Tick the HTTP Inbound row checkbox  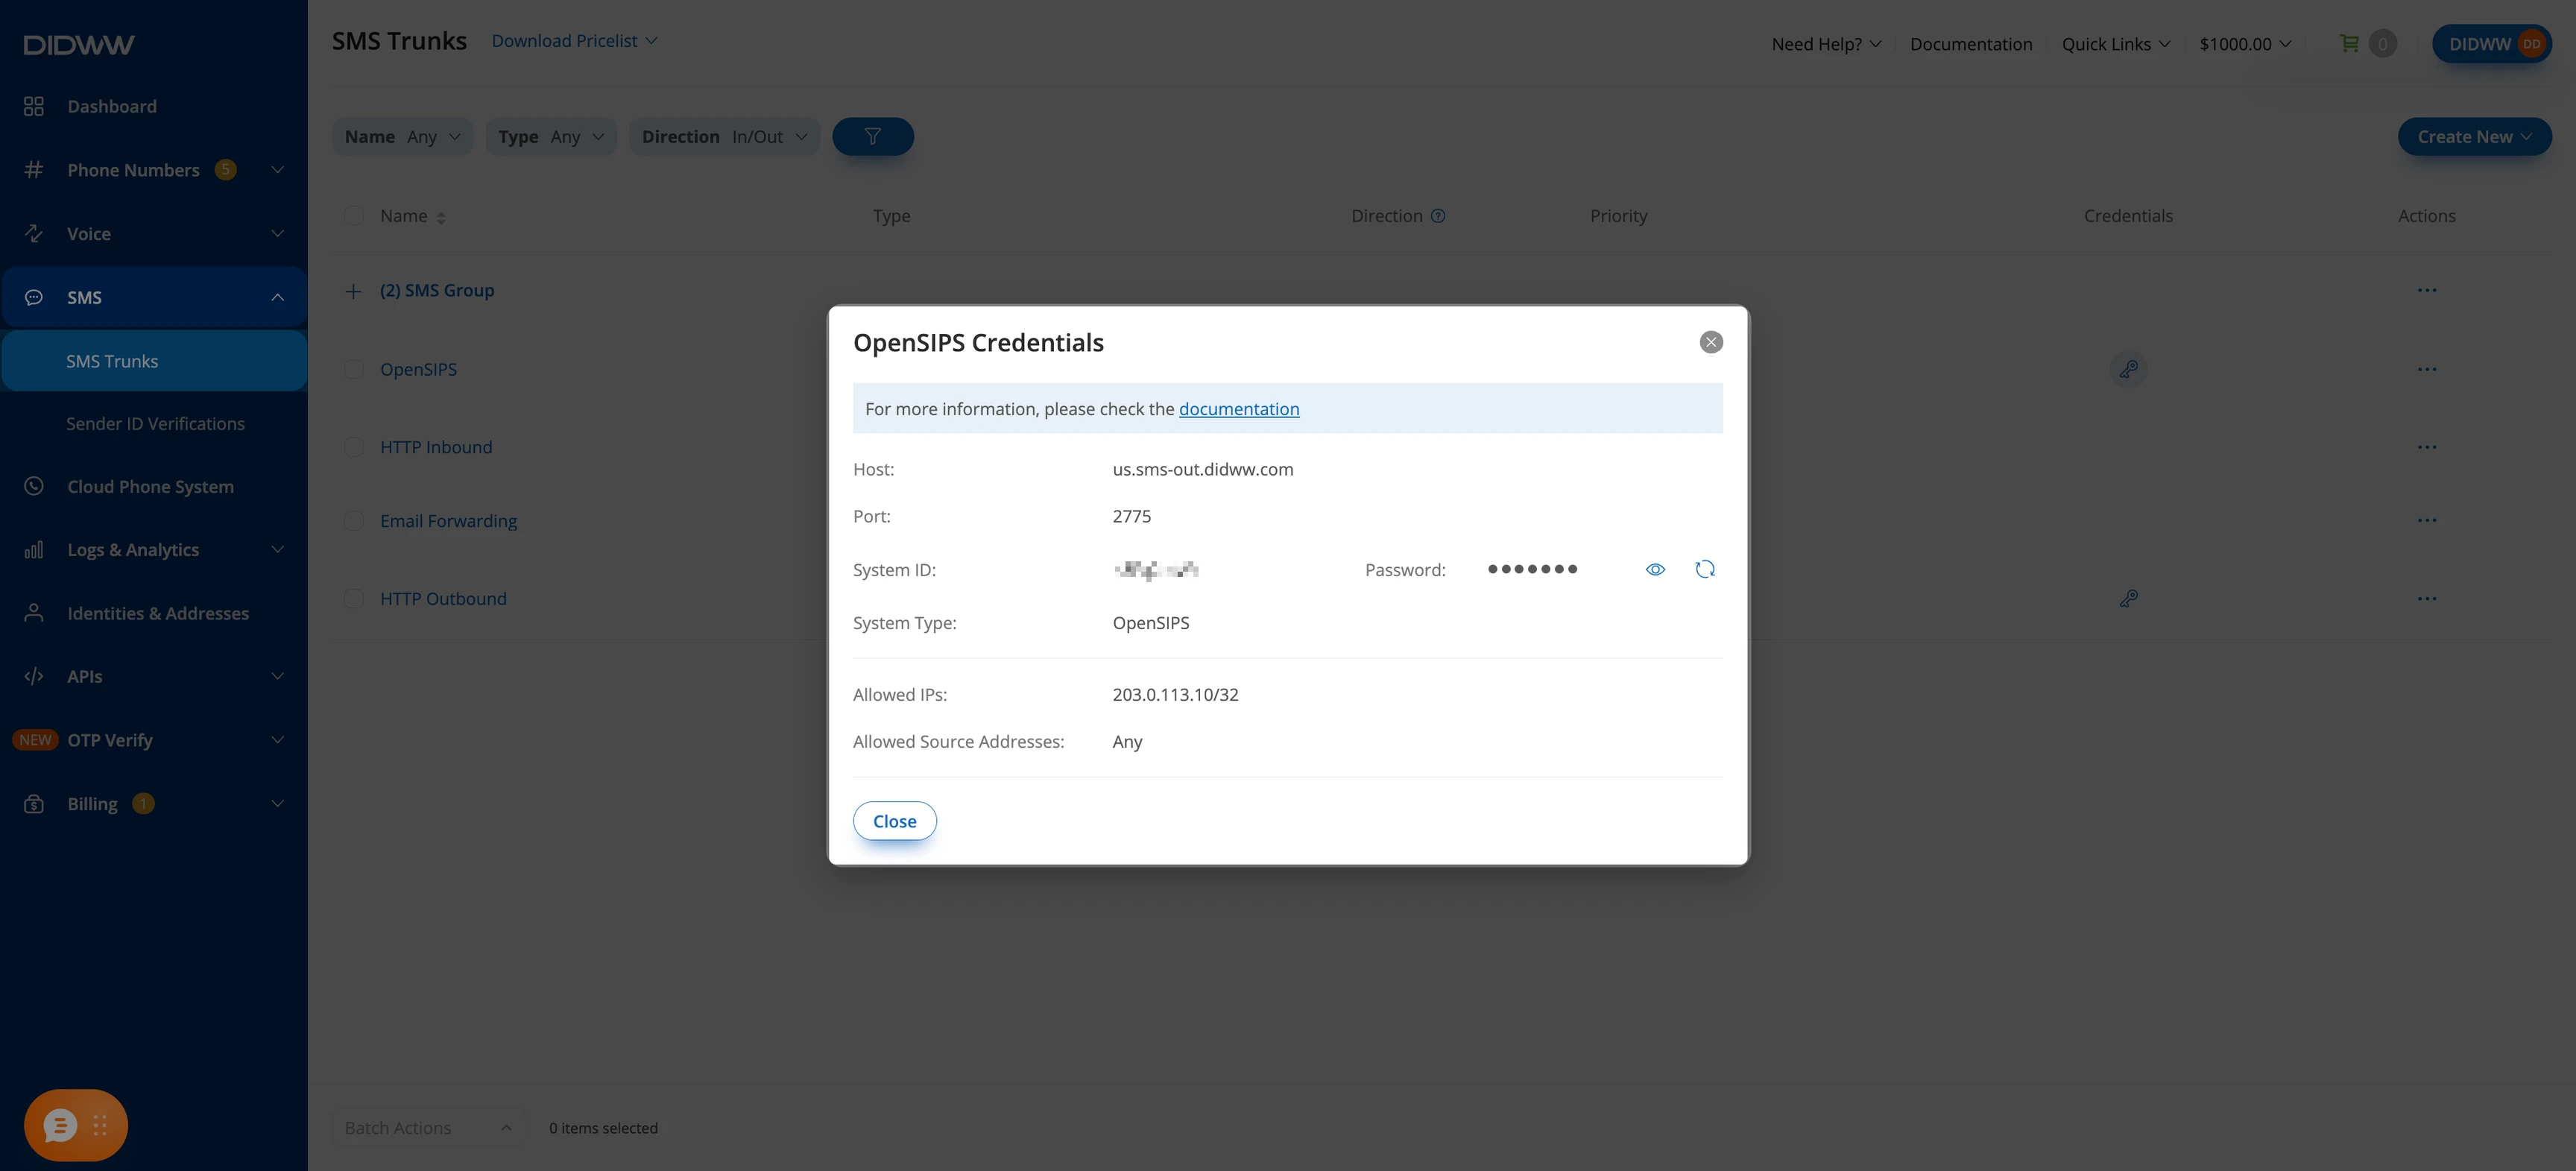coord(354,447)
